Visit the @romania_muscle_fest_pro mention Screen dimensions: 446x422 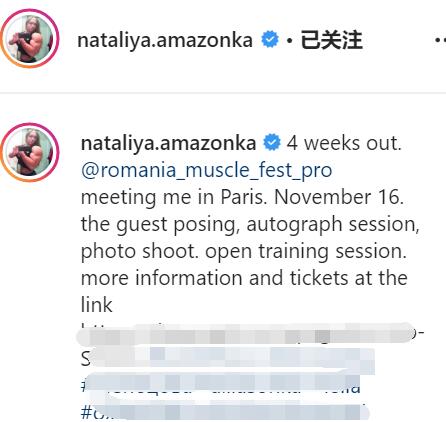[206, 170]
